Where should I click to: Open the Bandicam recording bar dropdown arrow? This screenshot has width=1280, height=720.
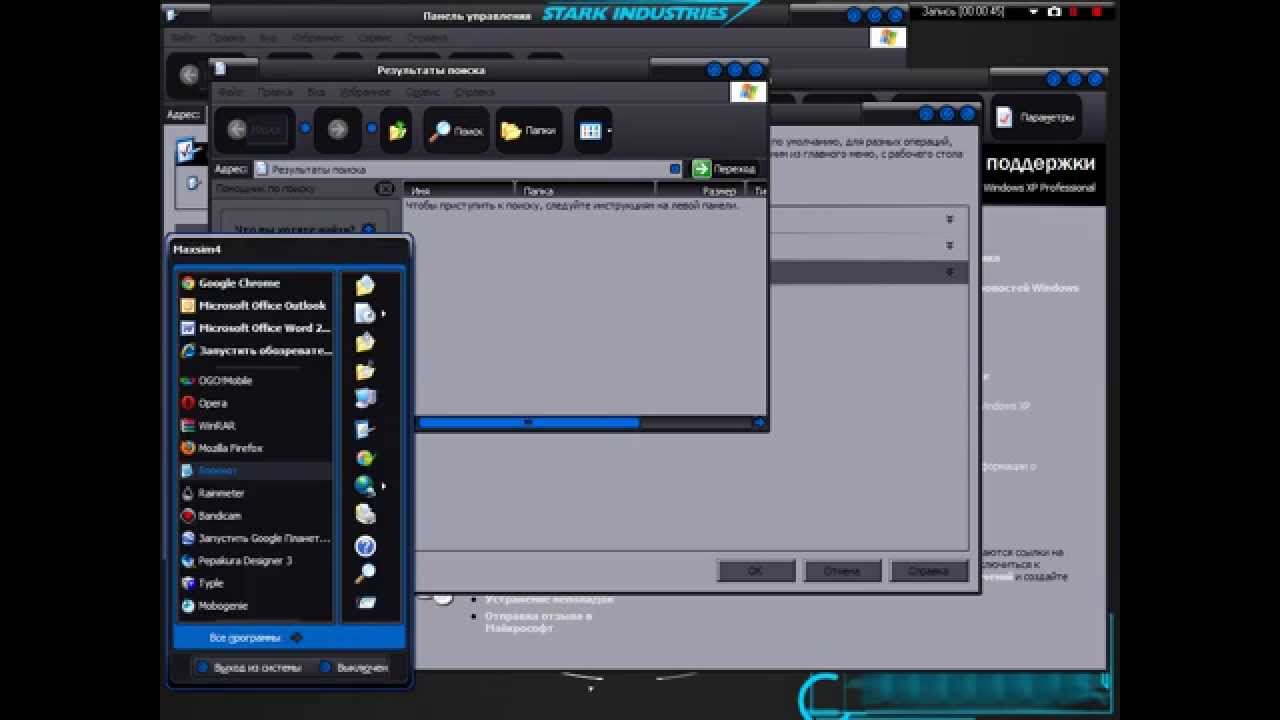(x=1034, y=12)
